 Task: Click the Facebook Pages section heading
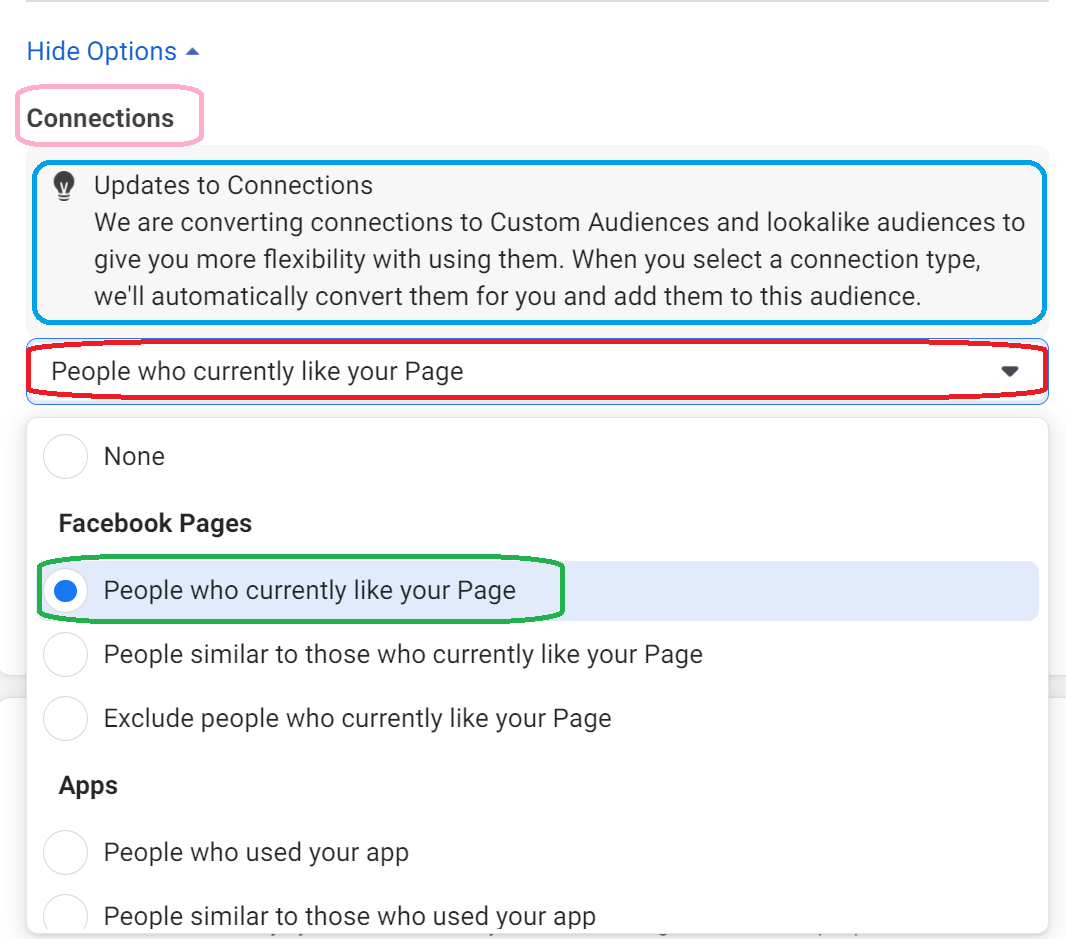pos(155,523)
